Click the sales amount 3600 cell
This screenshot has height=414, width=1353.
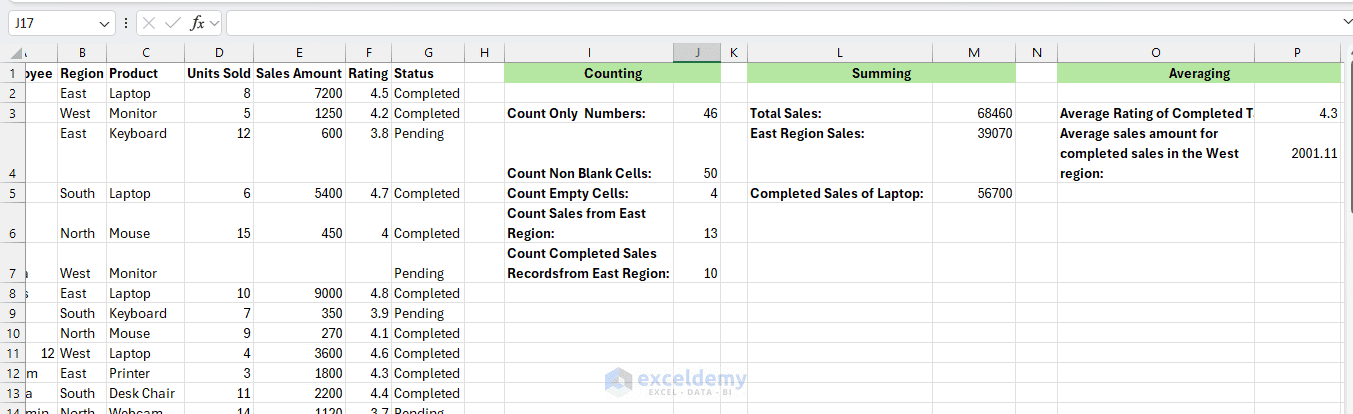coord(299,353)
